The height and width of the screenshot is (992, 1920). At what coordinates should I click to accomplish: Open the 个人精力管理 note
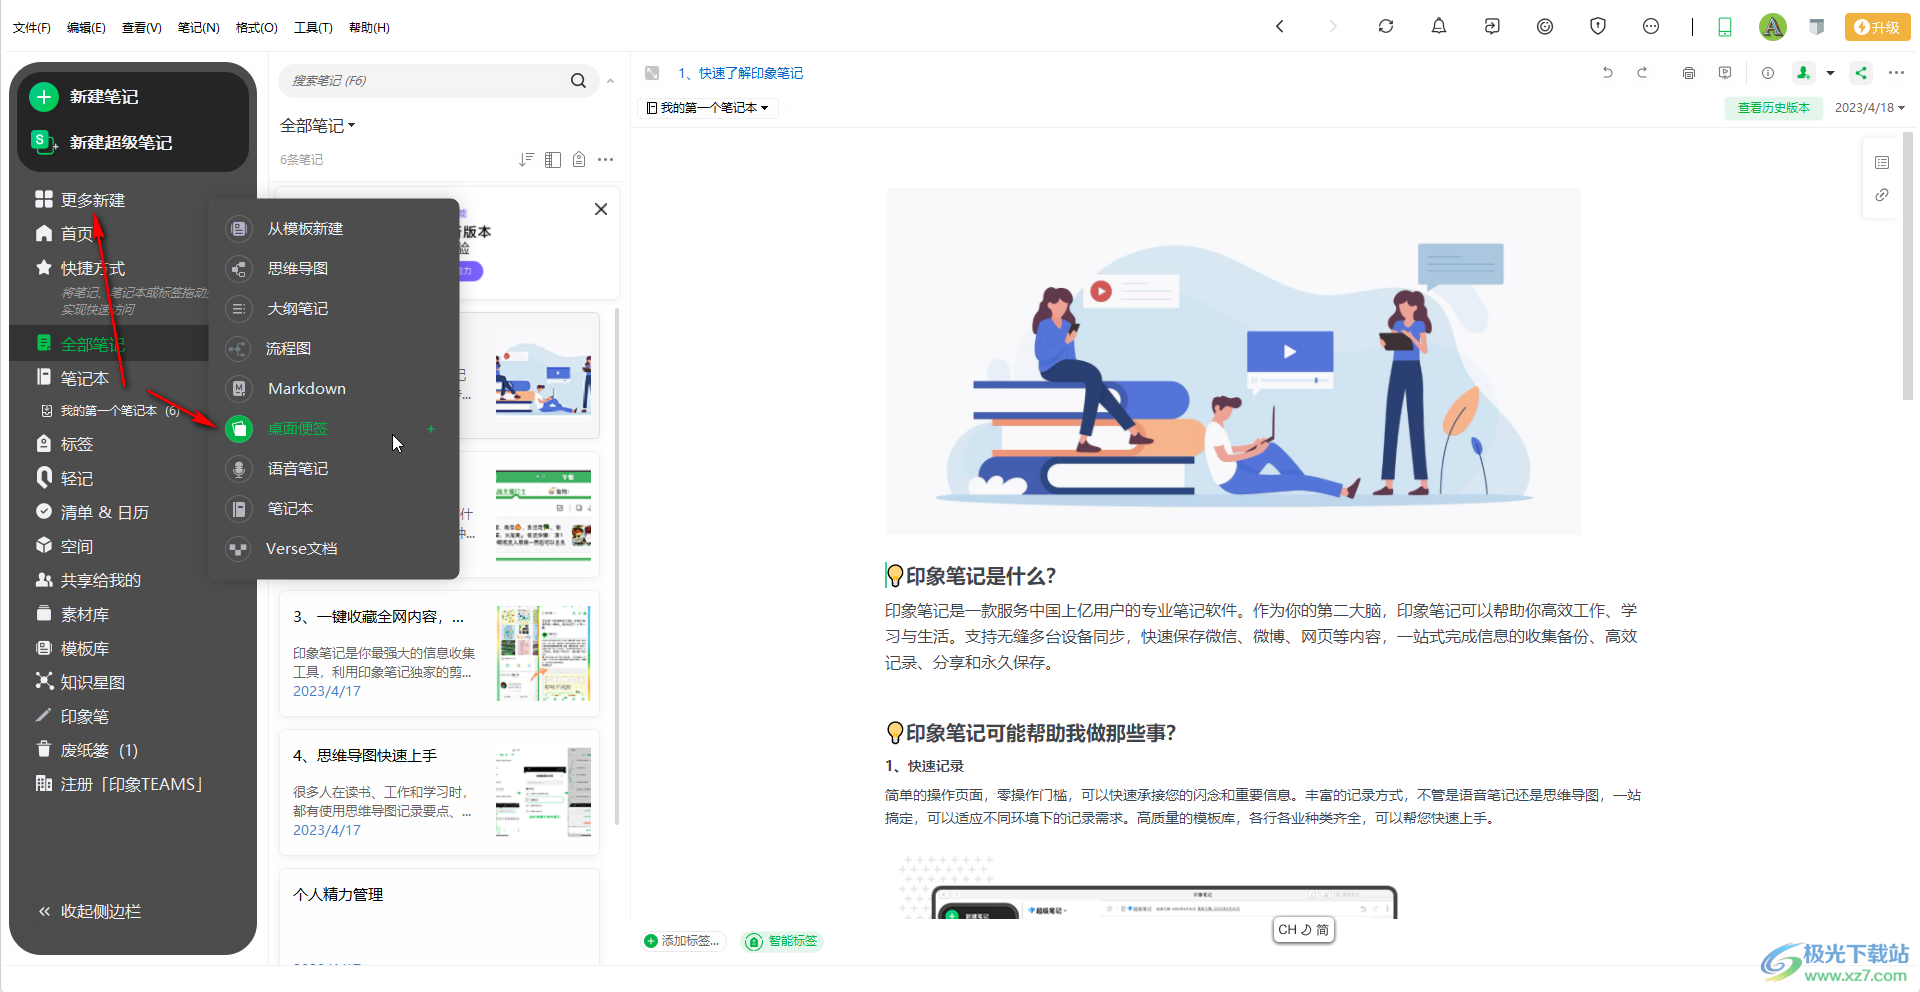[440, 917]
